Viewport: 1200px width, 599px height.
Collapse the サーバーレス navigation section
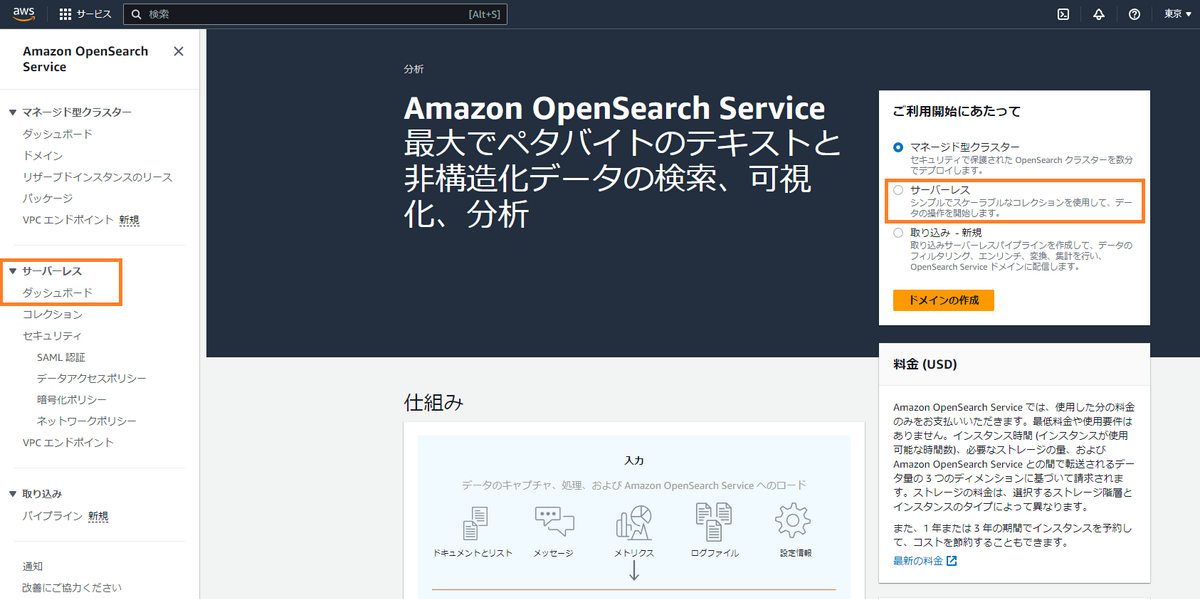pos(13,271)
